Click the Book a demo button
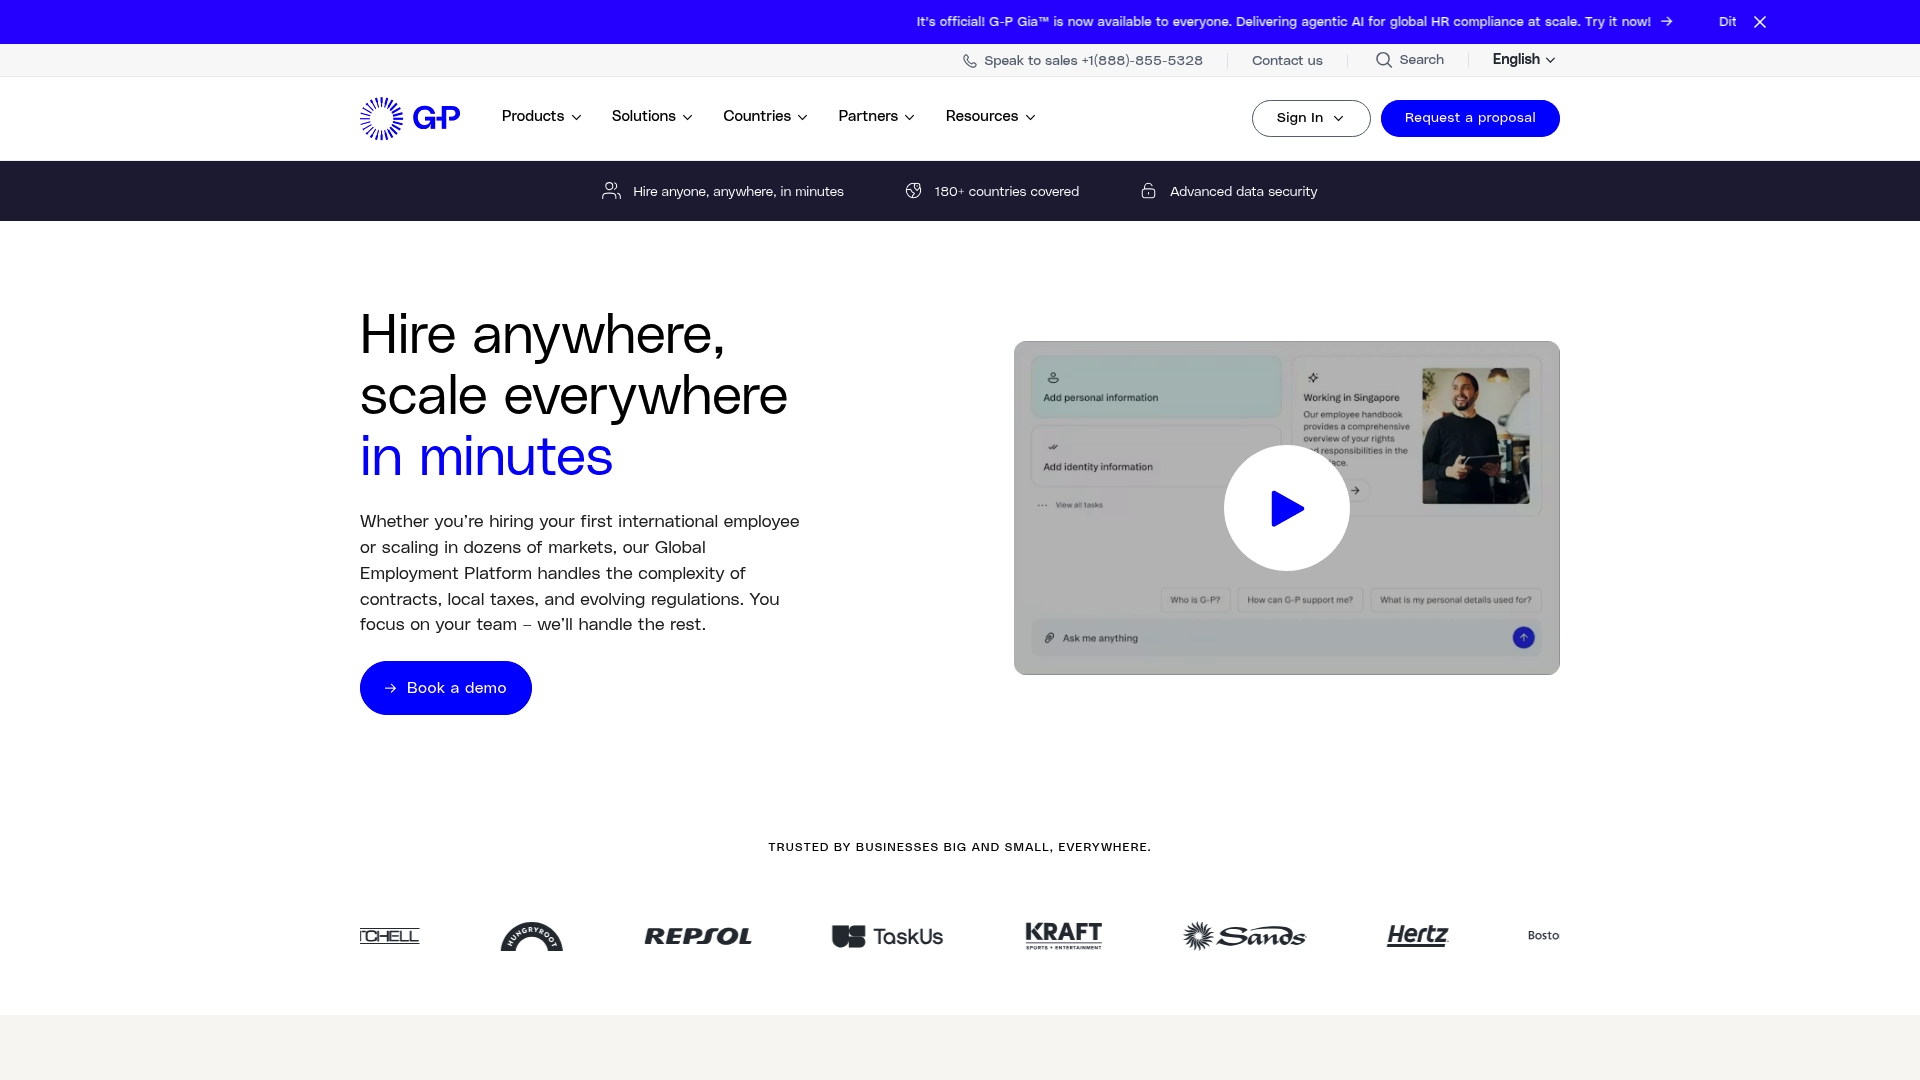Image resolution: width=1920 pixels, height=1080 pixels. coord(446,688)
